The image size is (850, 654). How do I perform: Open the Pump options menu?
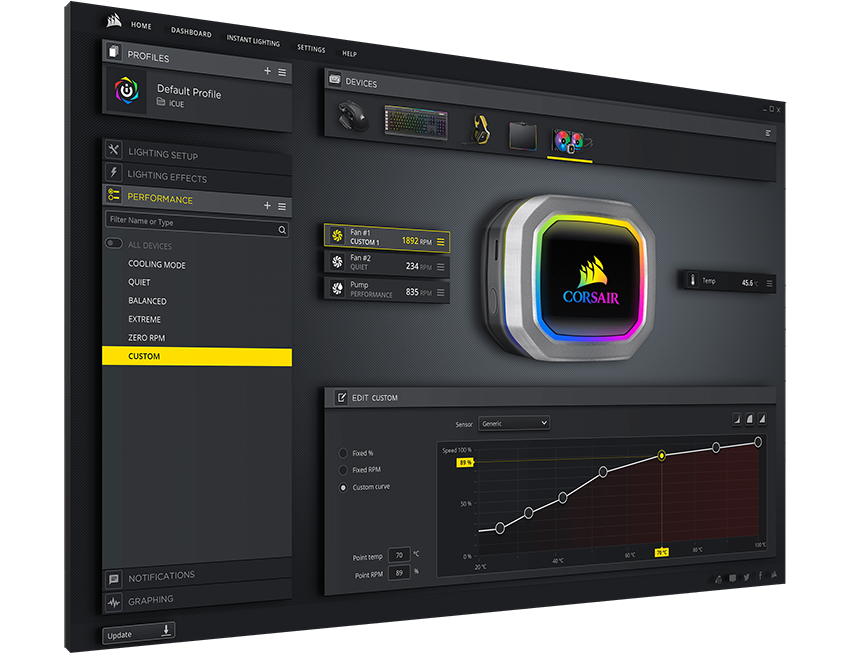tap(441, 293)
